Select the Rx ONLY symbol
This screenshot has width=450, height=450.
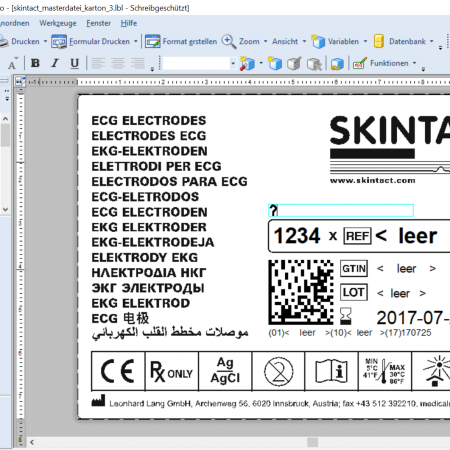(x=171, y=371)
